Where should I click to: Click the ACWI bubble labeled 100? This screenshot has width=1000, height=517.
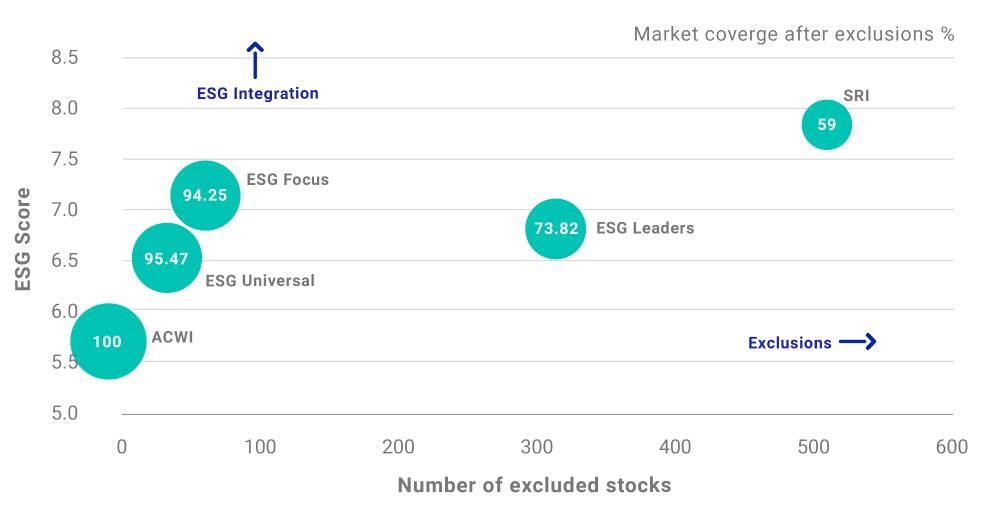point(107,342)
